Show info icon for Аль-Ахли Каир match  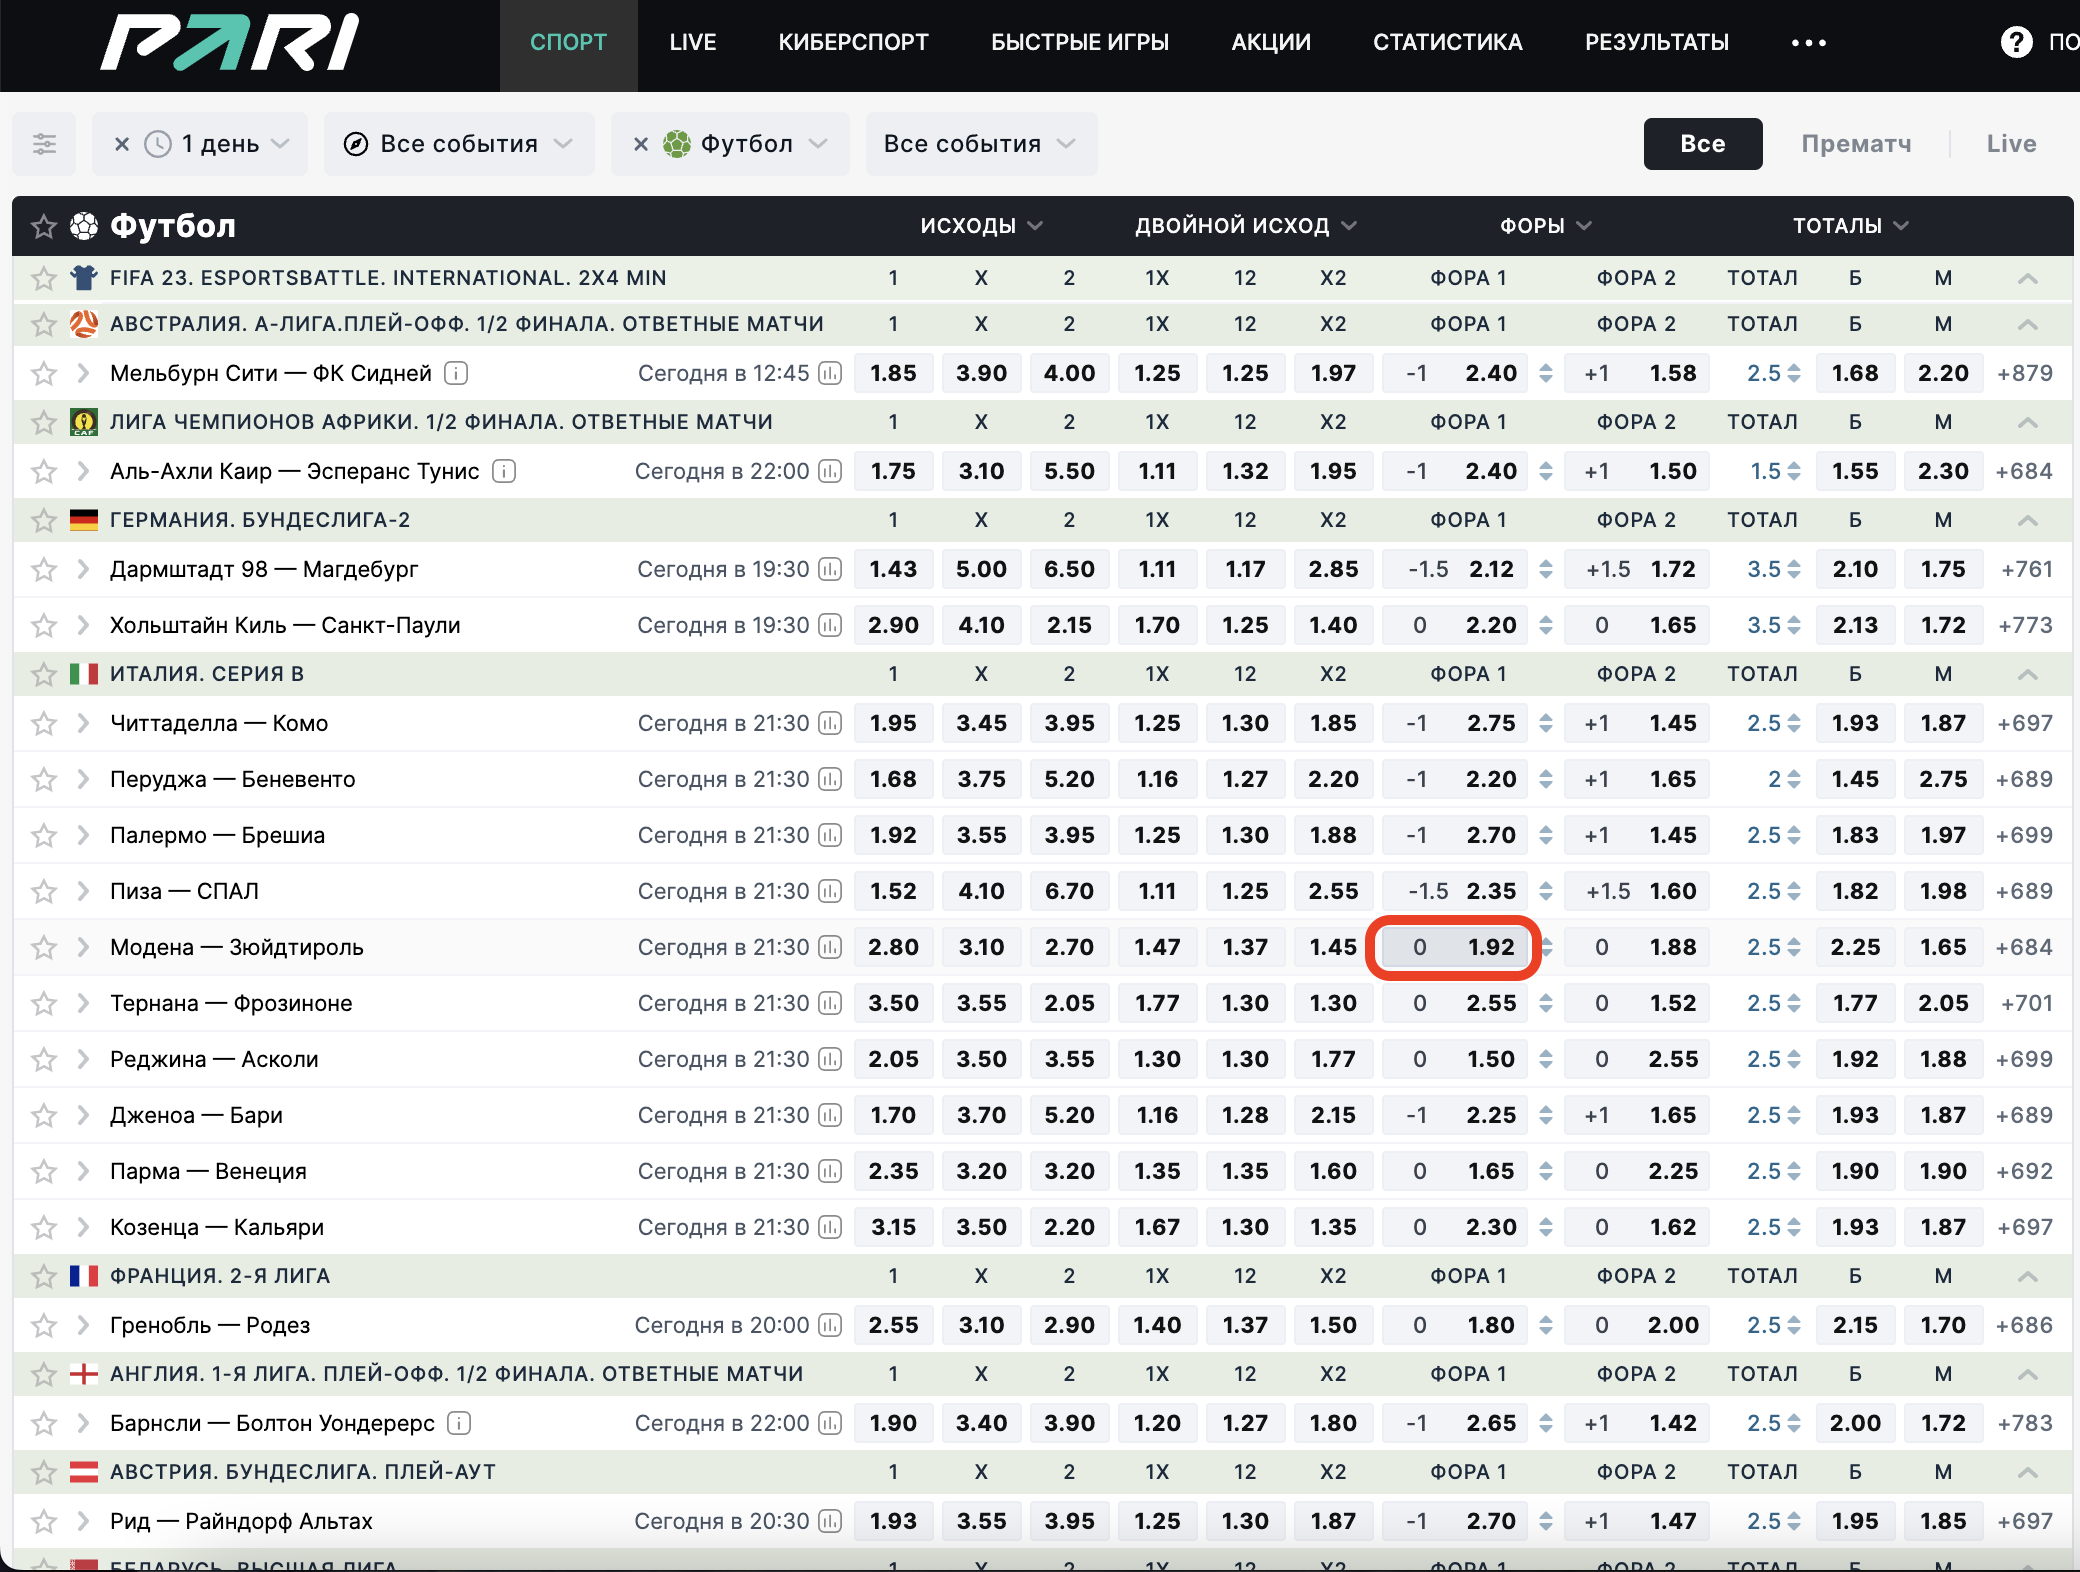click(x=504, y=471)
